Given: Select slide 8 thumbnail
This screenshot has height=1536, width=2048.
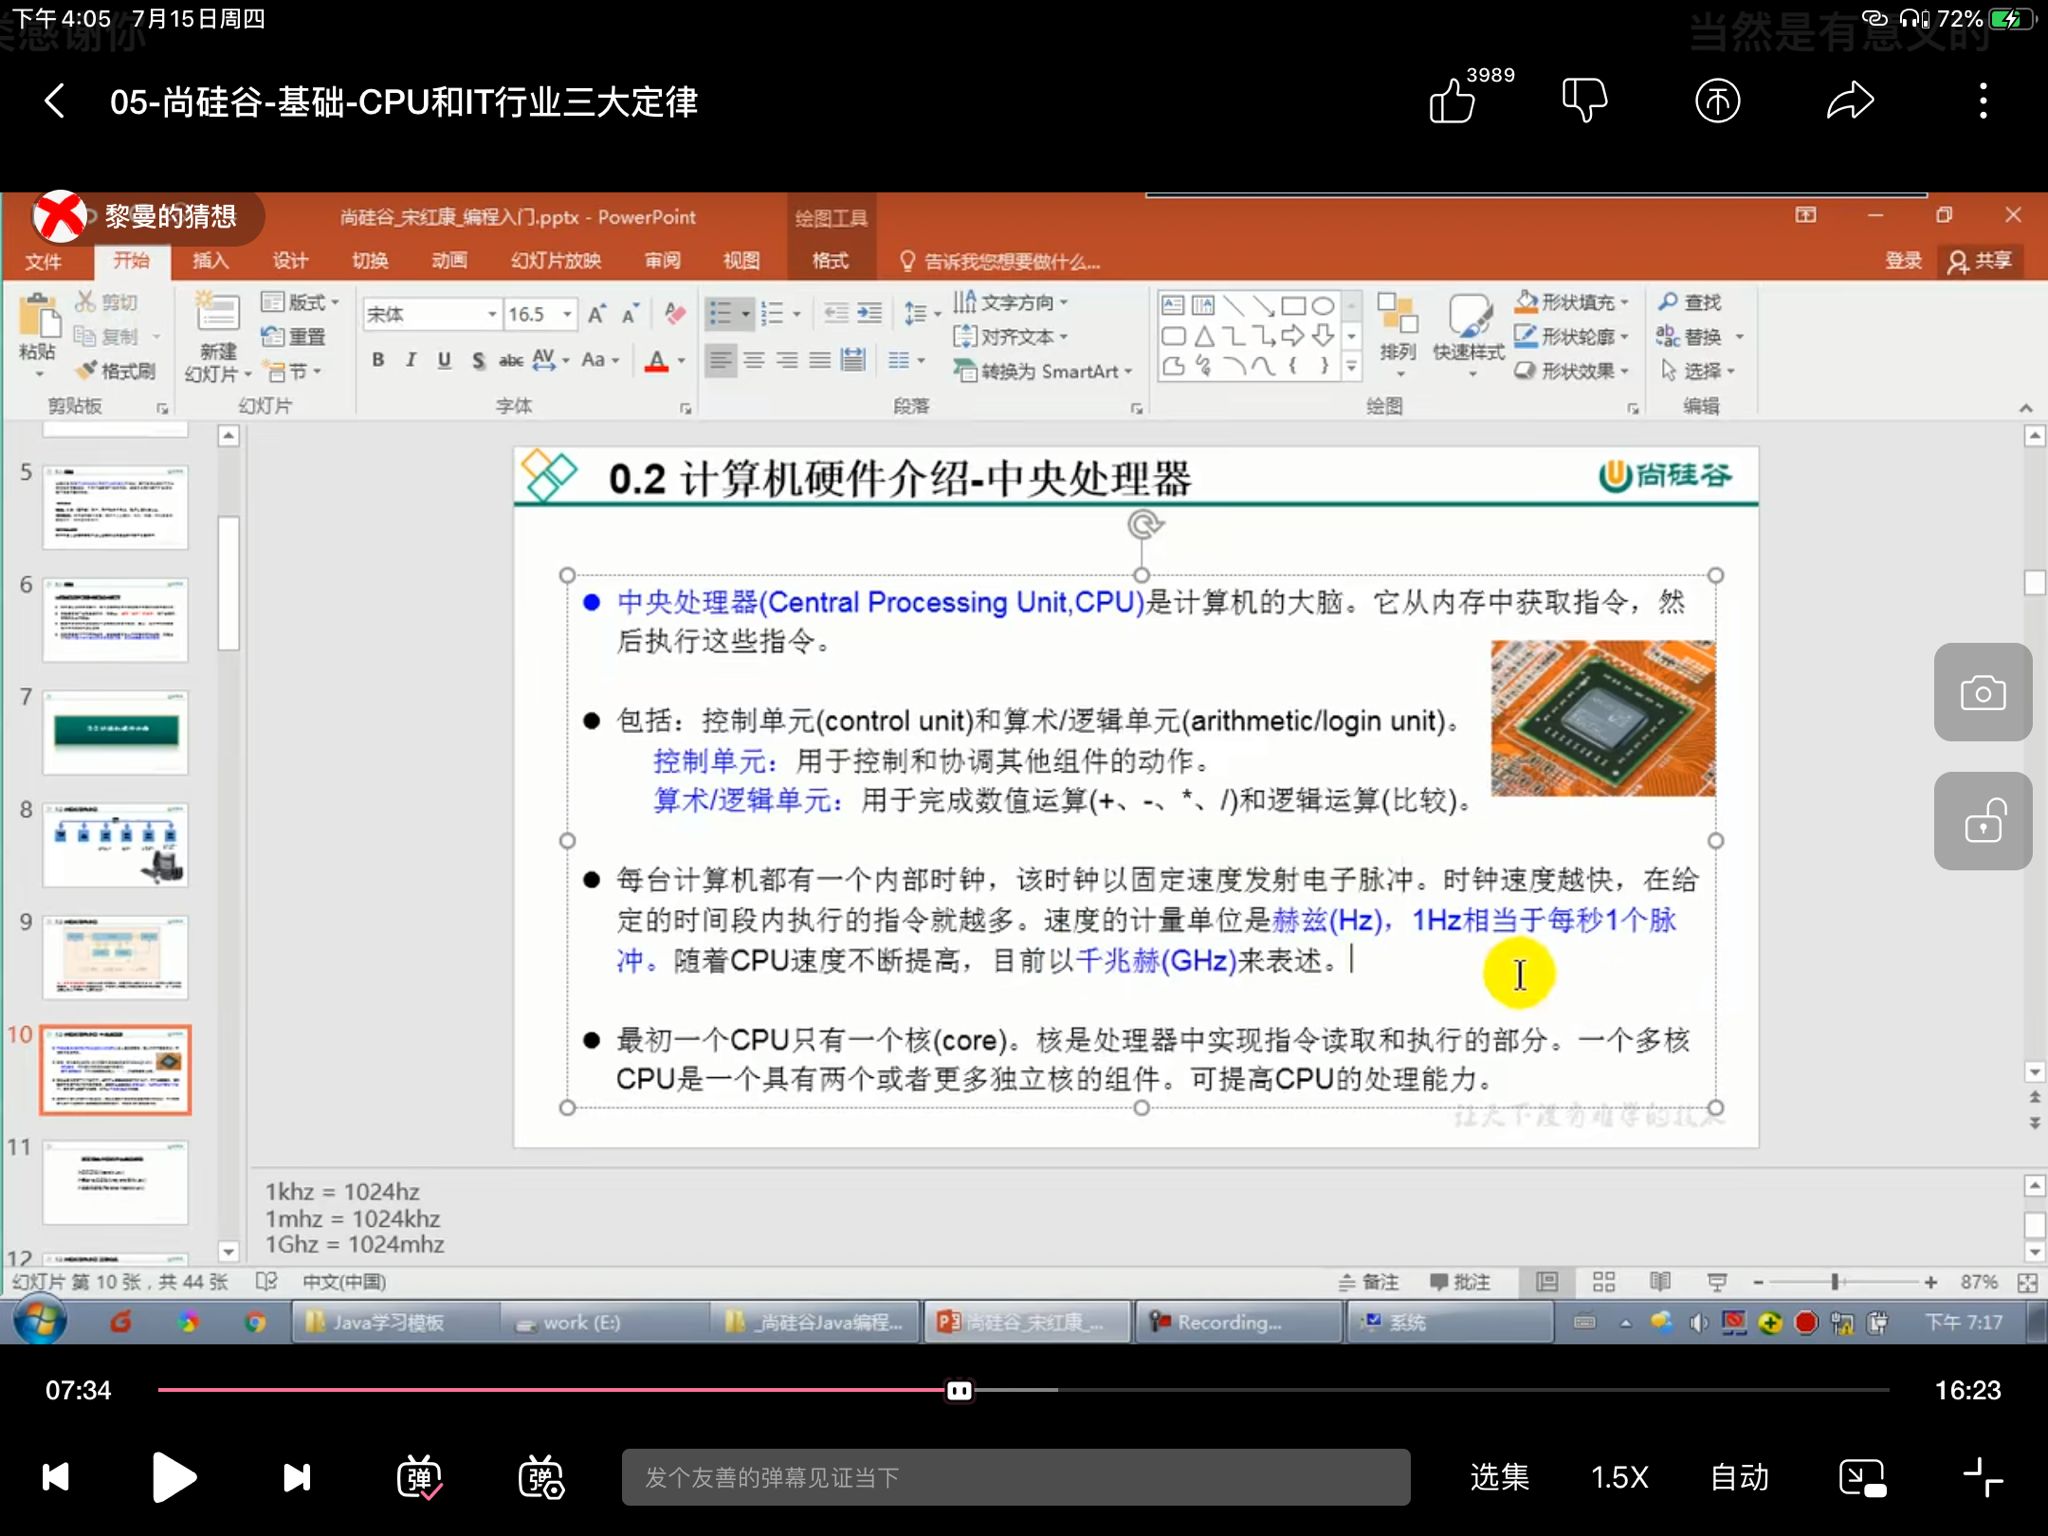Looking at the screenshot, I should pyautogui.click(x=115, y=845).
